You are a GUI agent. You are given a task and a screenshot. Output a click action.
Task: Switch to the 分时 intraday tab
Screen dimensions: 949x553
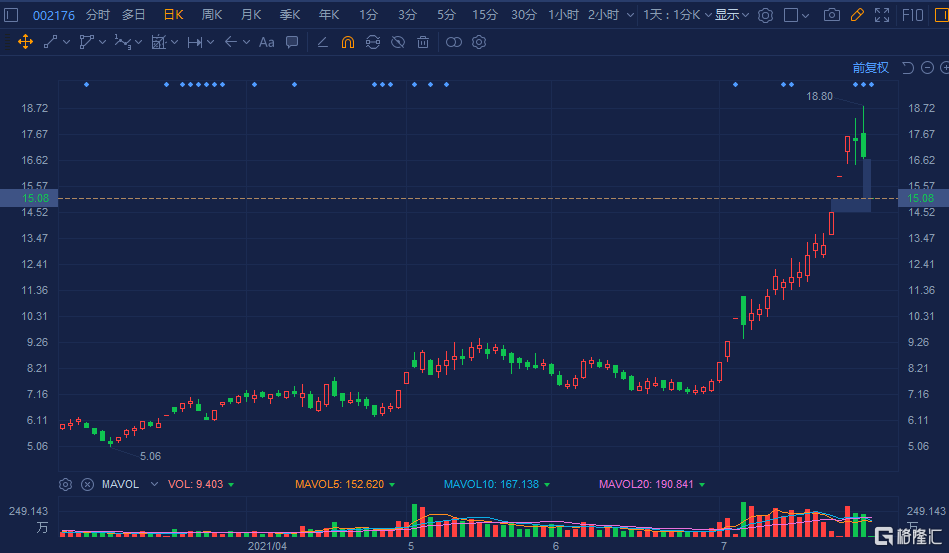click(x=98, y=15)
